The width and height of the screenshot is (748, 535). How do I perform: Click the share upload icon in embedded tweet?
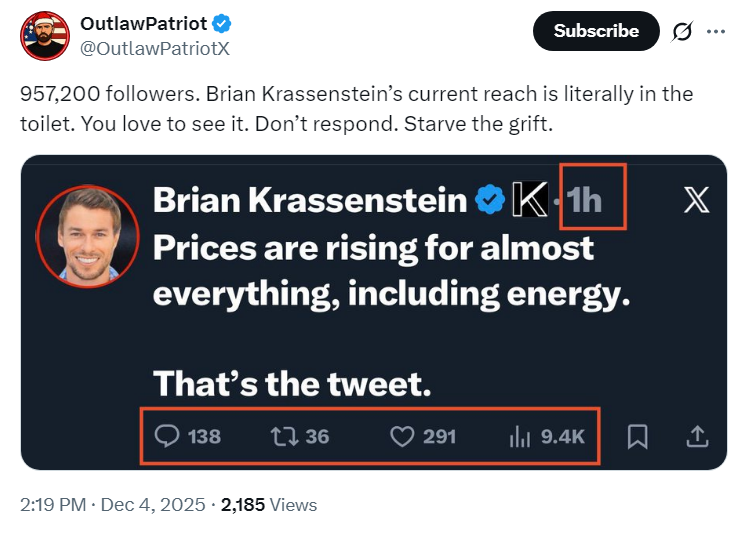pyautogui.click(x=697, y=436)
